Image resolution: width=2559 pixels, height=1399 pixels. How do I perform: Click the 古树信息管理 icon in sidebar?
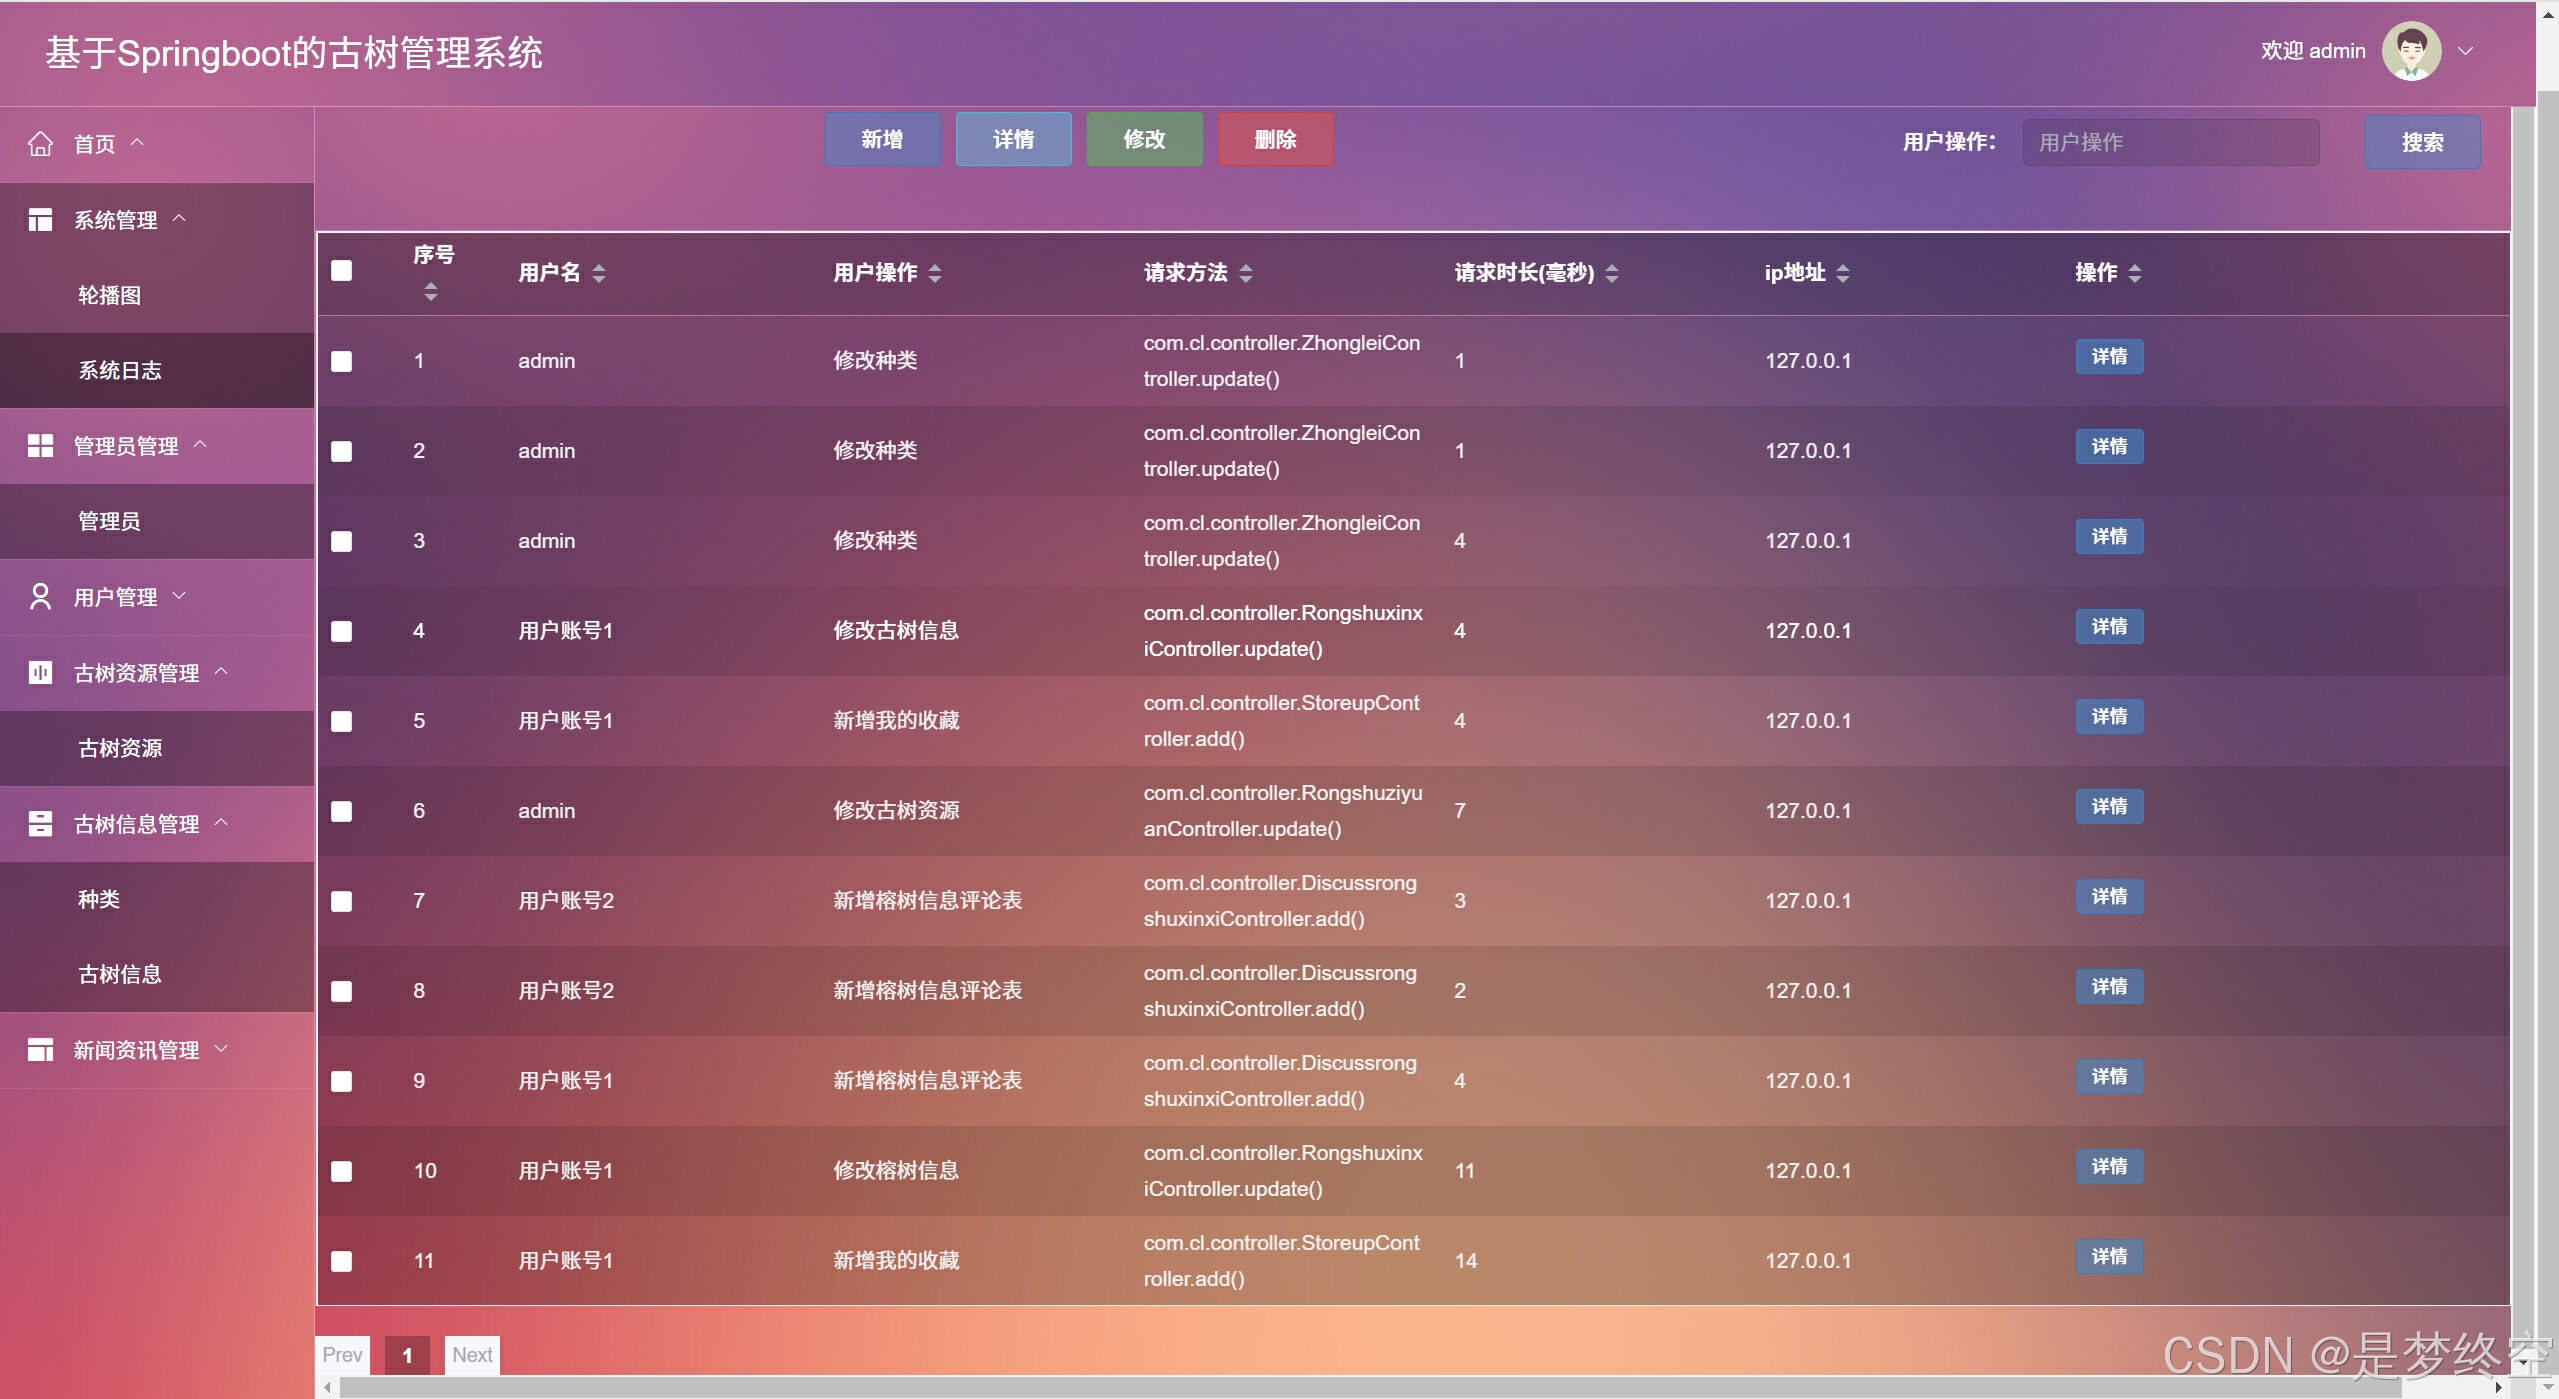point(40,824)
